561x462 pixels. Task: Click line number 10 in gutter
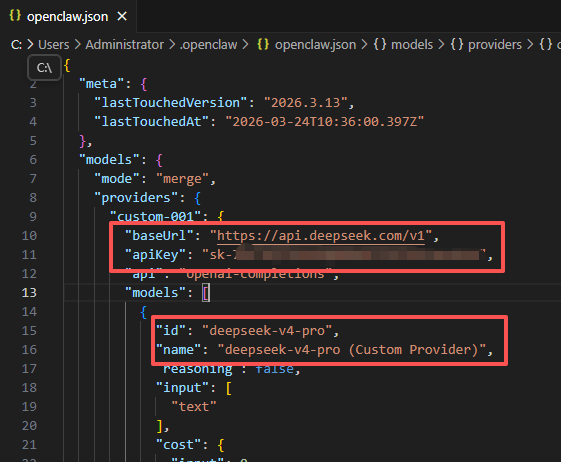[x=29, y=236]
